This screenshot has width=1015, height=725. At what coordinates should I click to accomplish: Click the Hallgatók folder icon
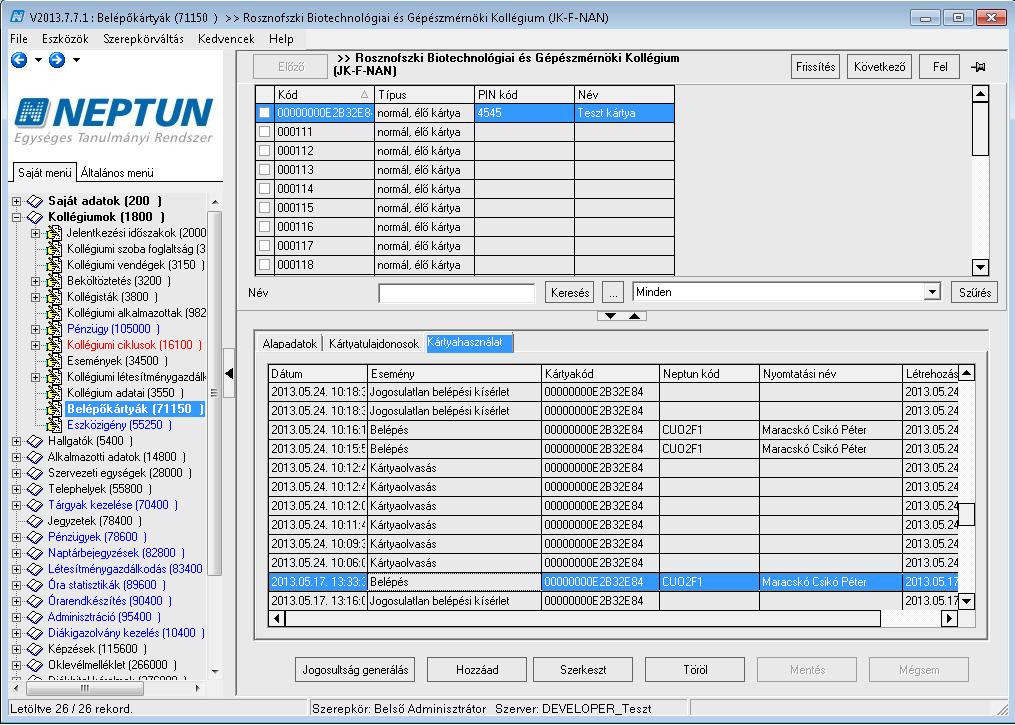34,441
